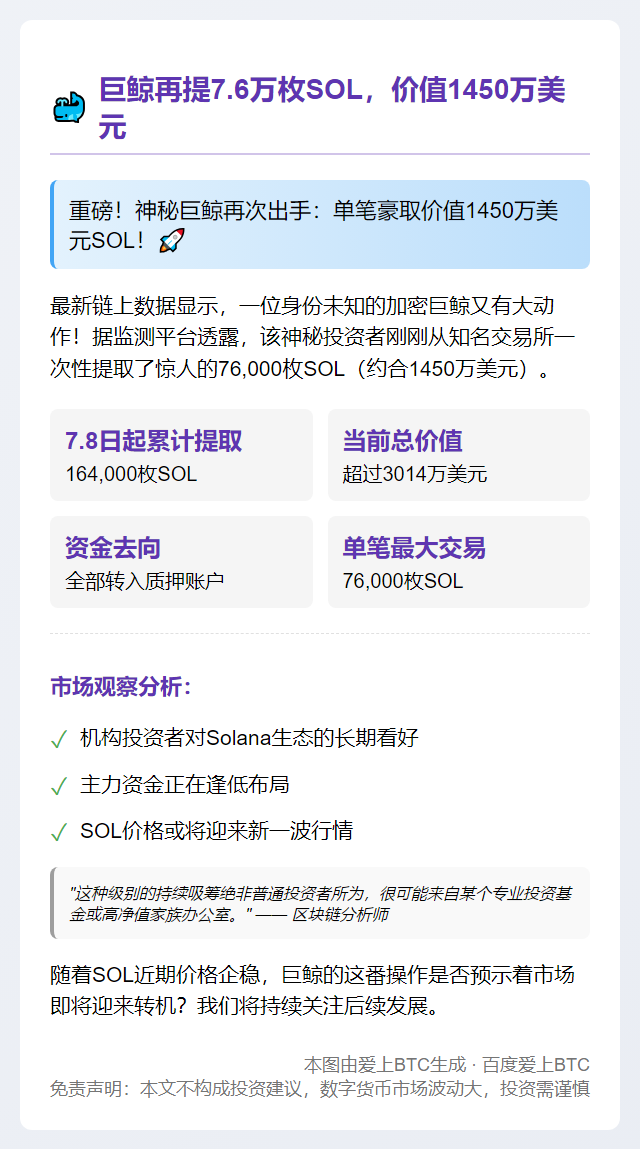
Task: Select the 单笔最大交易 stat card
Action: (x=458, y=562)
